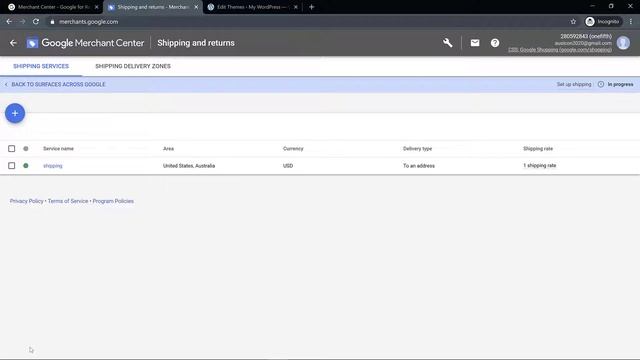Click Back to Surfaces Across Google link
The image size is (640, 360).
pos(55,84)
